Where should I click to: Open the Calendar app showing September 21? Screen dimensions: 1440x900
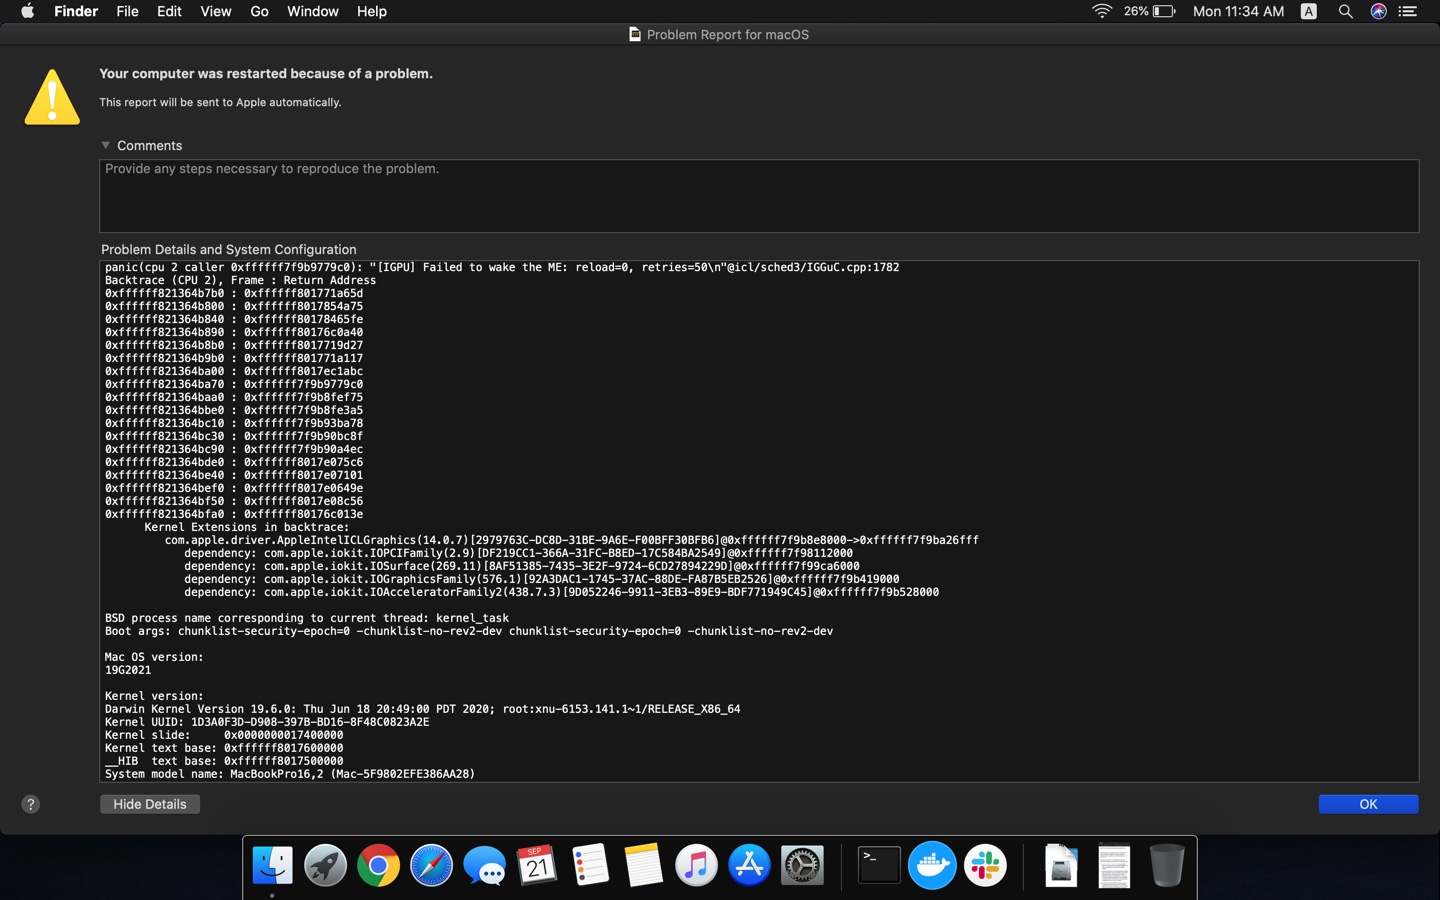click(537, 866)
